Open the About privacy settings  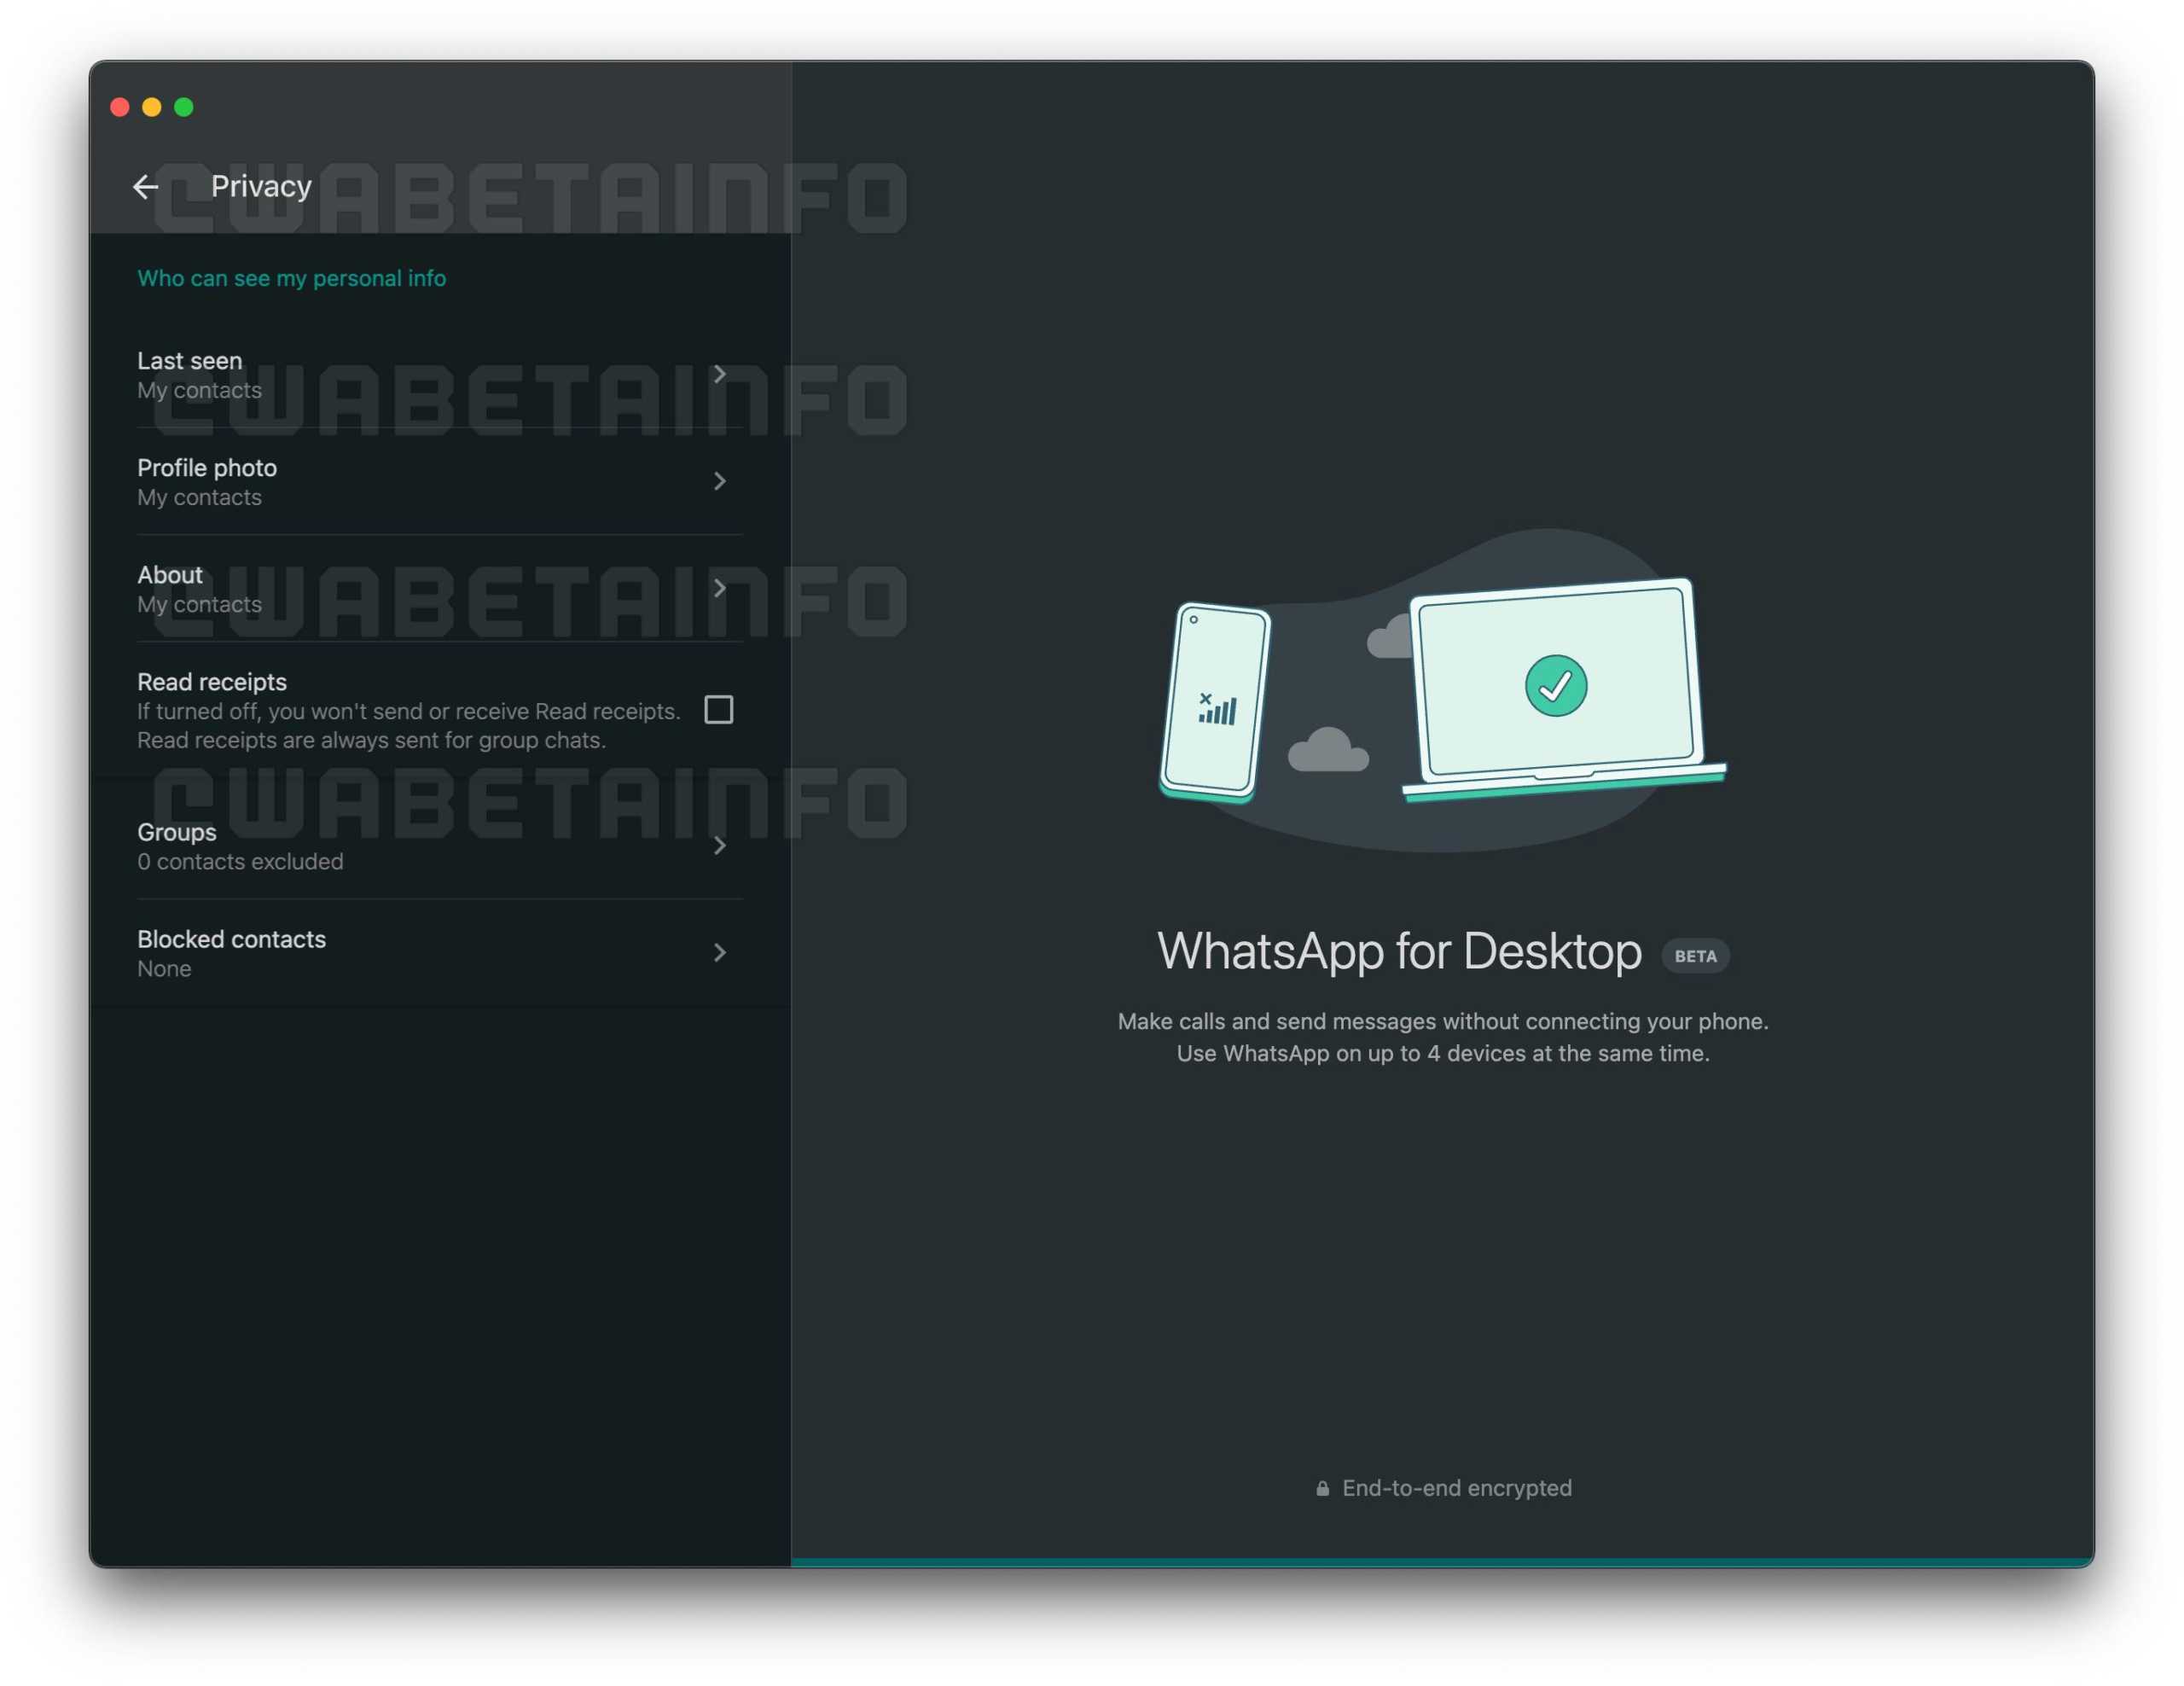tap(433, 588)
